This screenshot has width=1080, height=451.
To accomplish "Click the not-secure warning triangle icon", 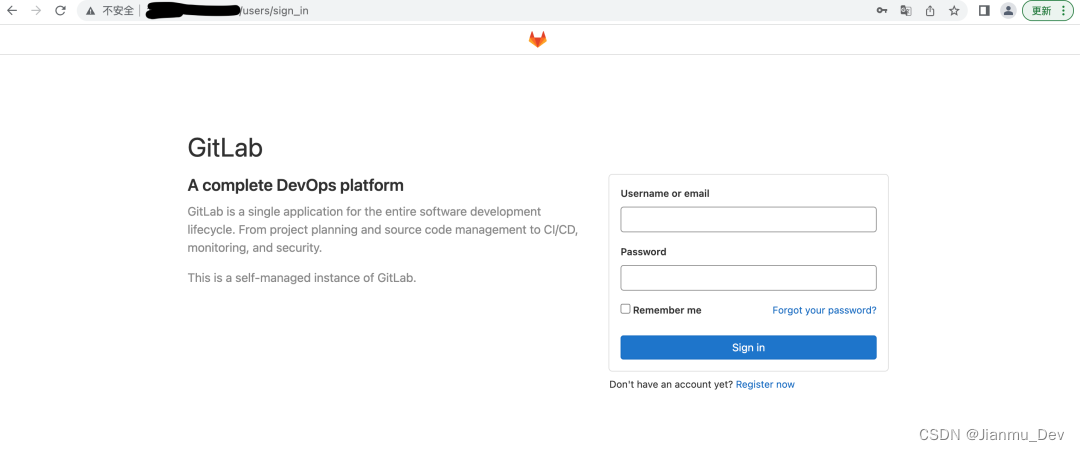I will pos(90,11).
